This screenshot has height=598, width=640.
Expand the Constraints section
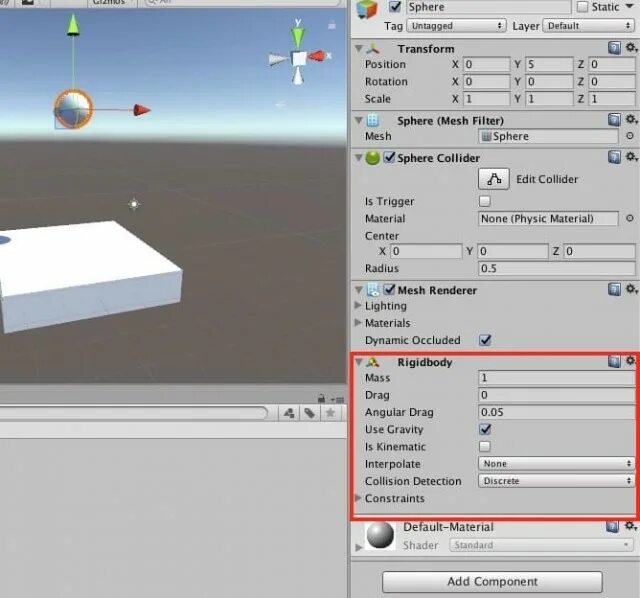358,498
